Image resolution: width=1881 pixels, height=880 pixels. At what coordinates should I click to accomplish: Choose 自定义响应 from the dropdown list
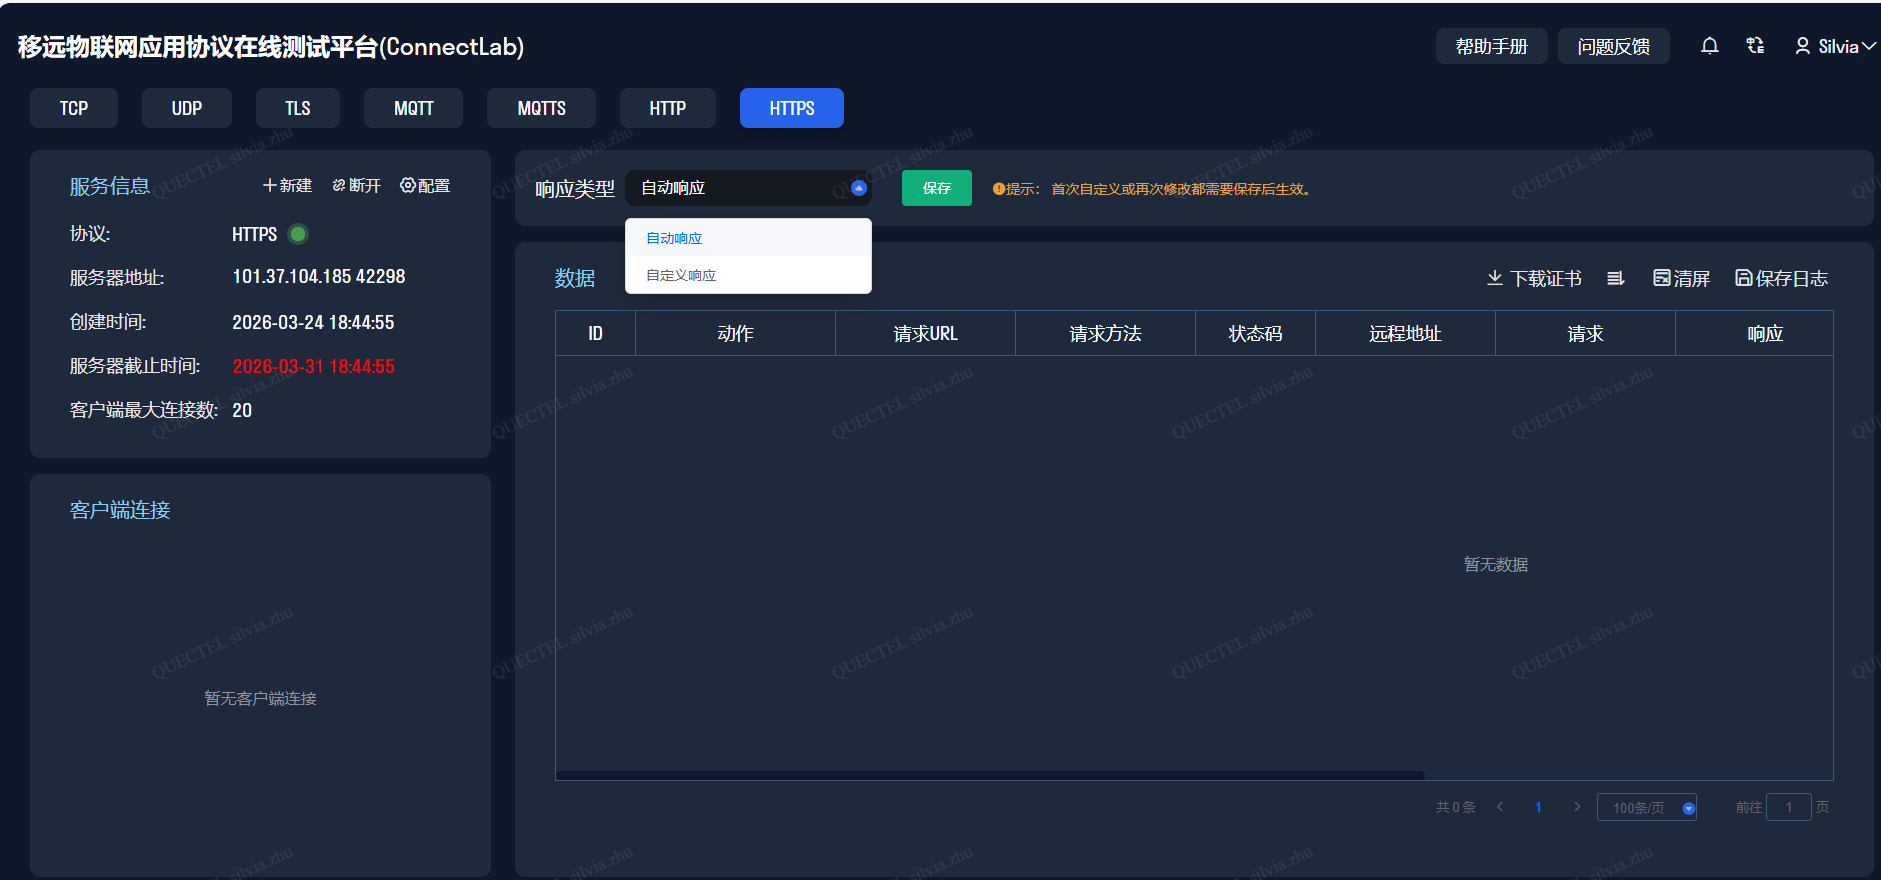pyautogui.click(x=681, y=275)
